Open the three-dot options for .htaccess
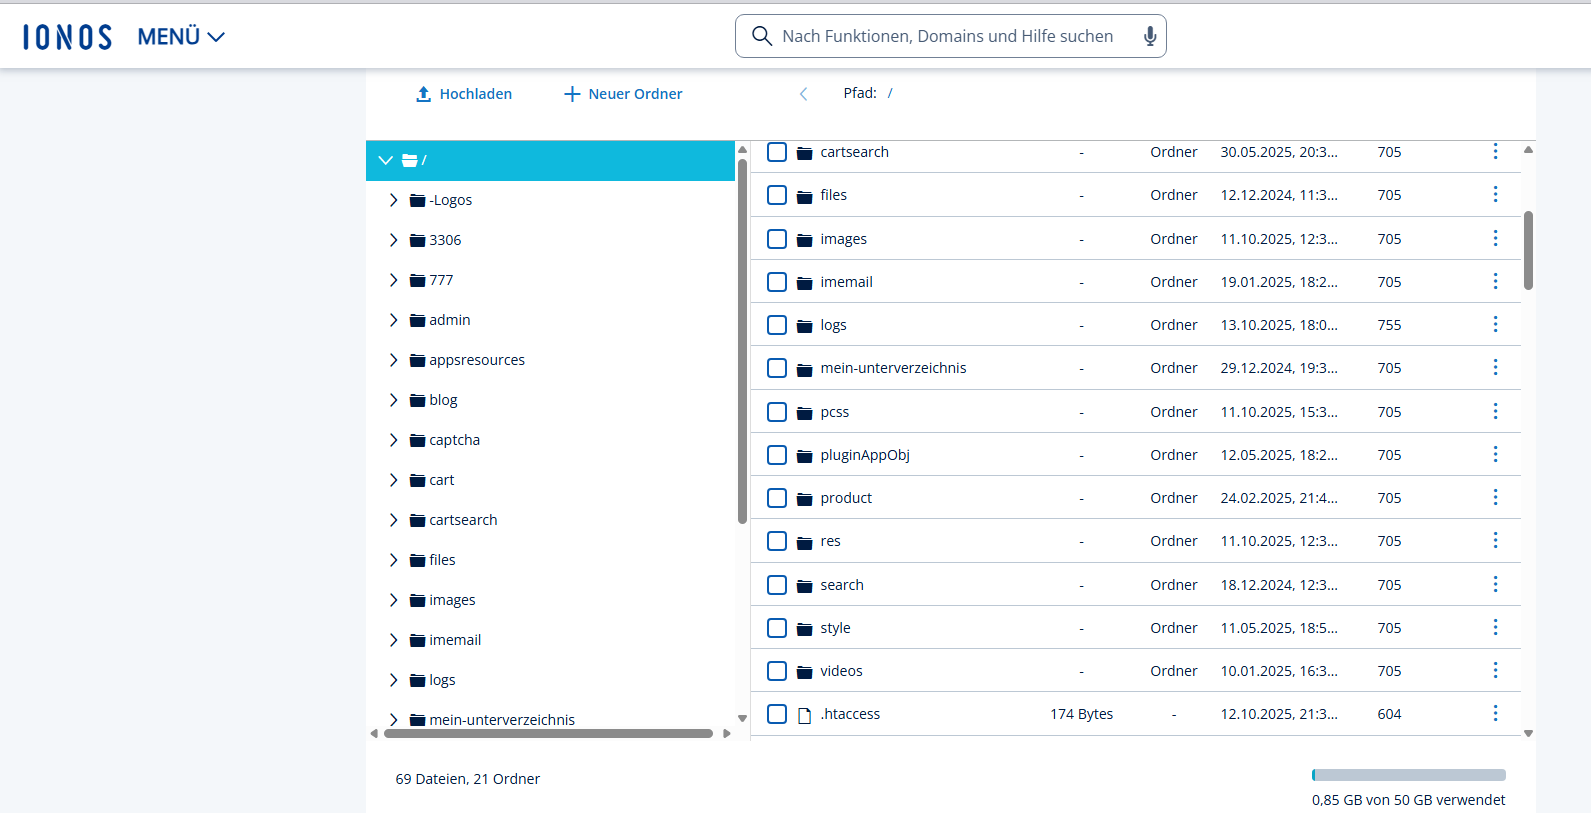Image resolution: width=1591 pixels, height=813 pixels. [x=1495, y=713]
